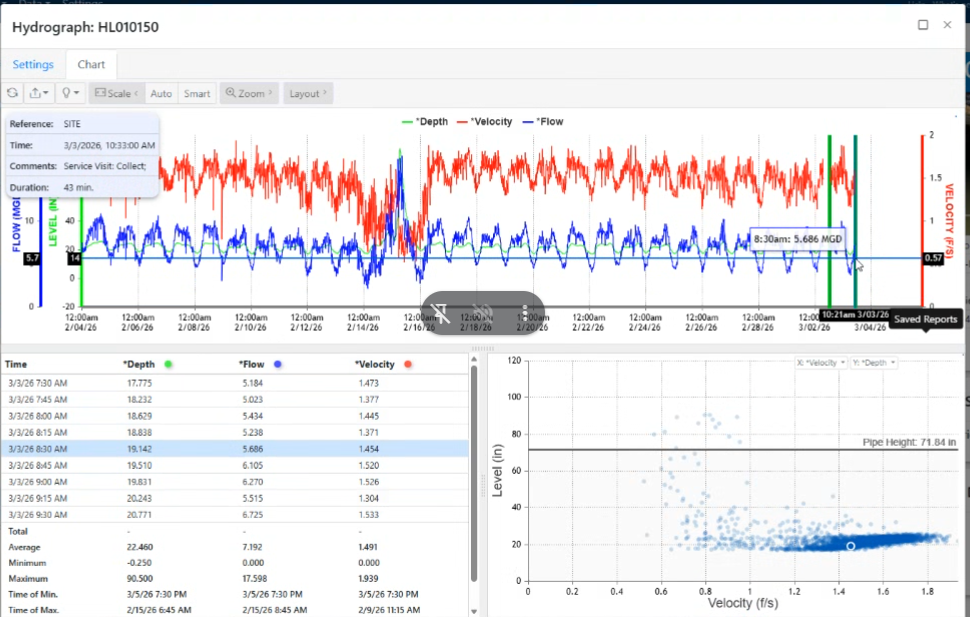970x617 pixels.
Task: Click the refresh chart icon
Action: tap(13, 93)
